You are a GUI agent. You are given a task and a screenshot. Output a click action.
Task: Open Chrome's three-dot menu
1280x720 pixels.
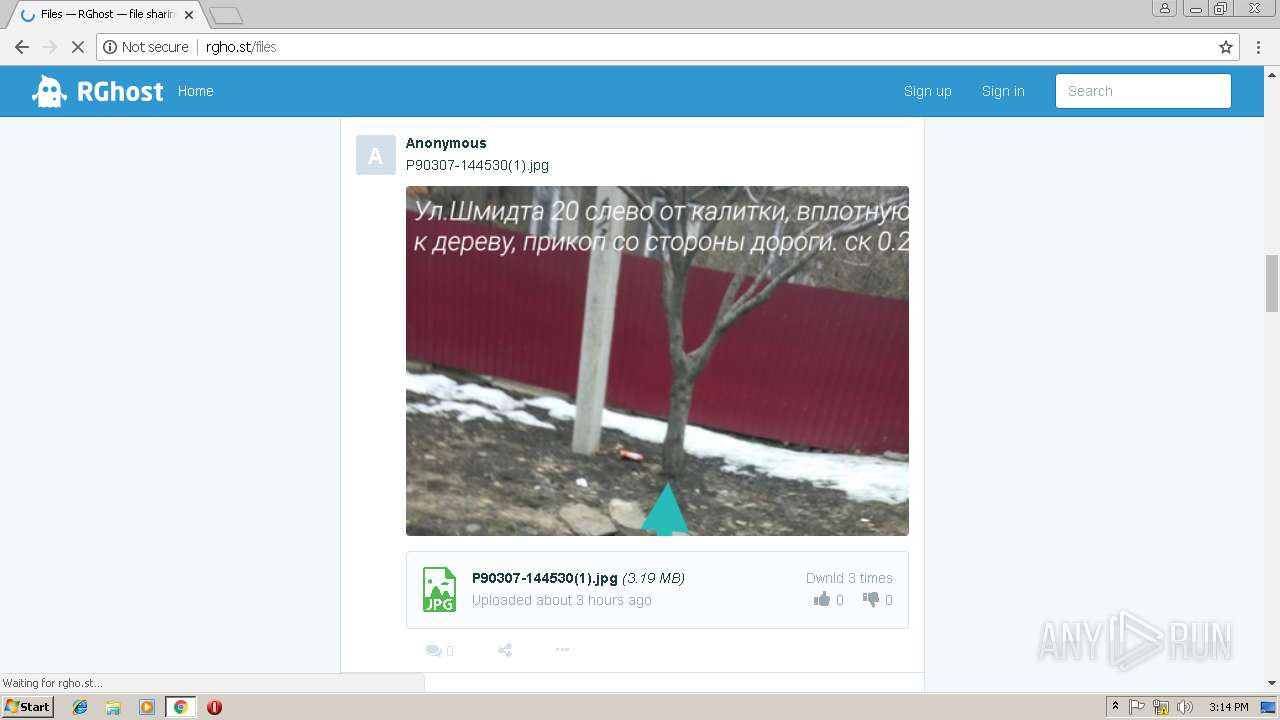(1258, 47)
